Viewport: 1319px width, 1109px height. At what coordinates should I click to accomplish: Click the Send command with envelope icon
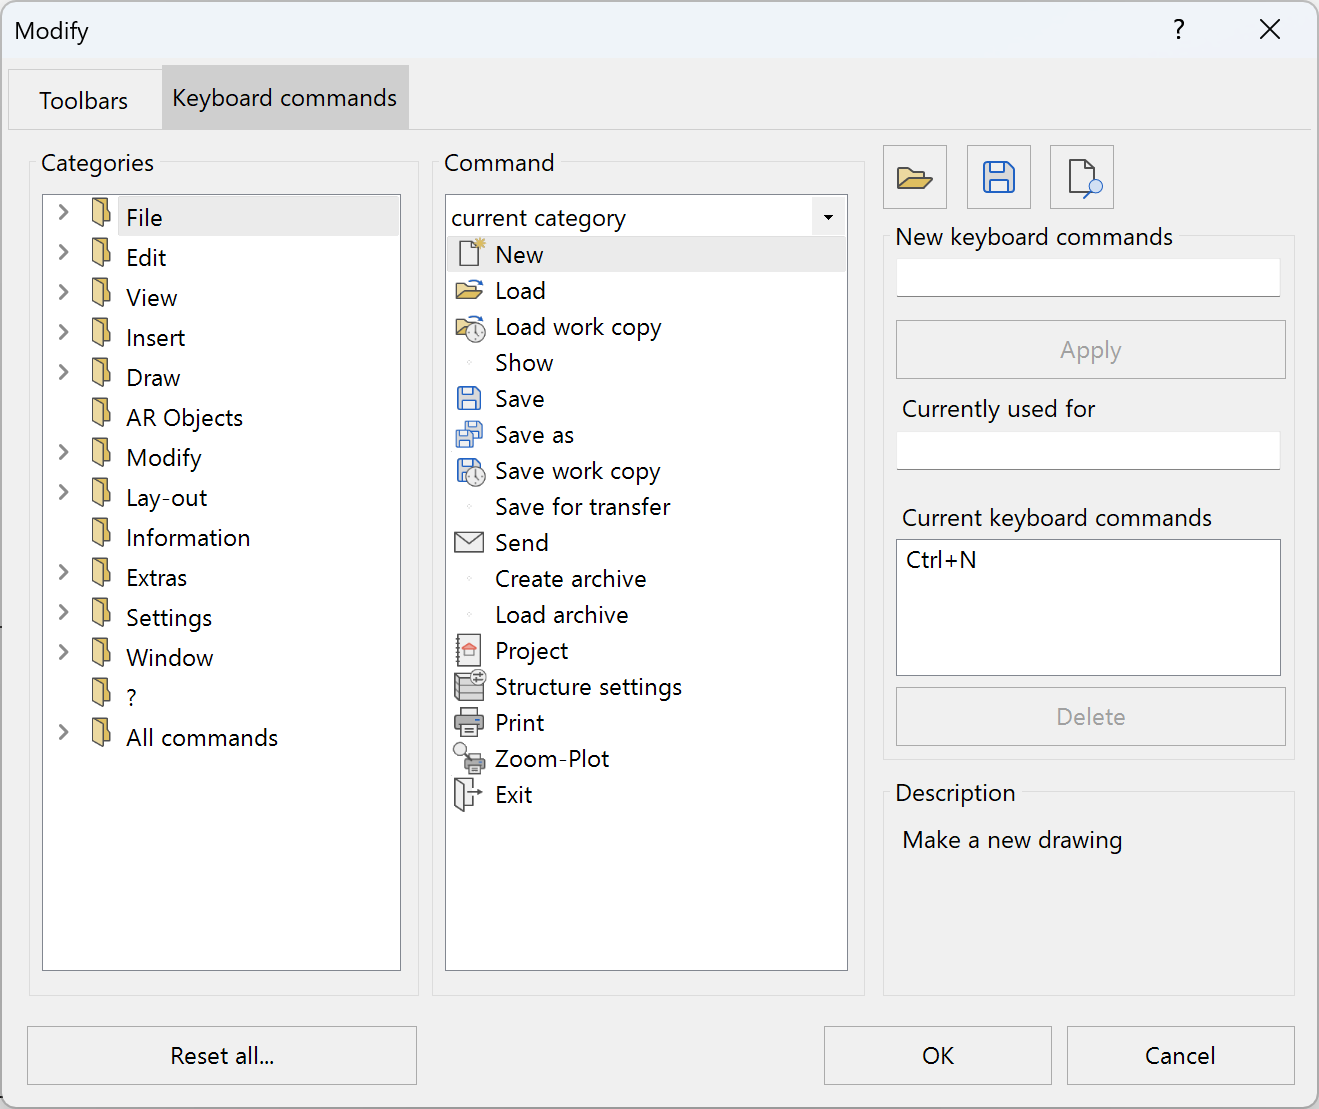[x=521, y=542]
